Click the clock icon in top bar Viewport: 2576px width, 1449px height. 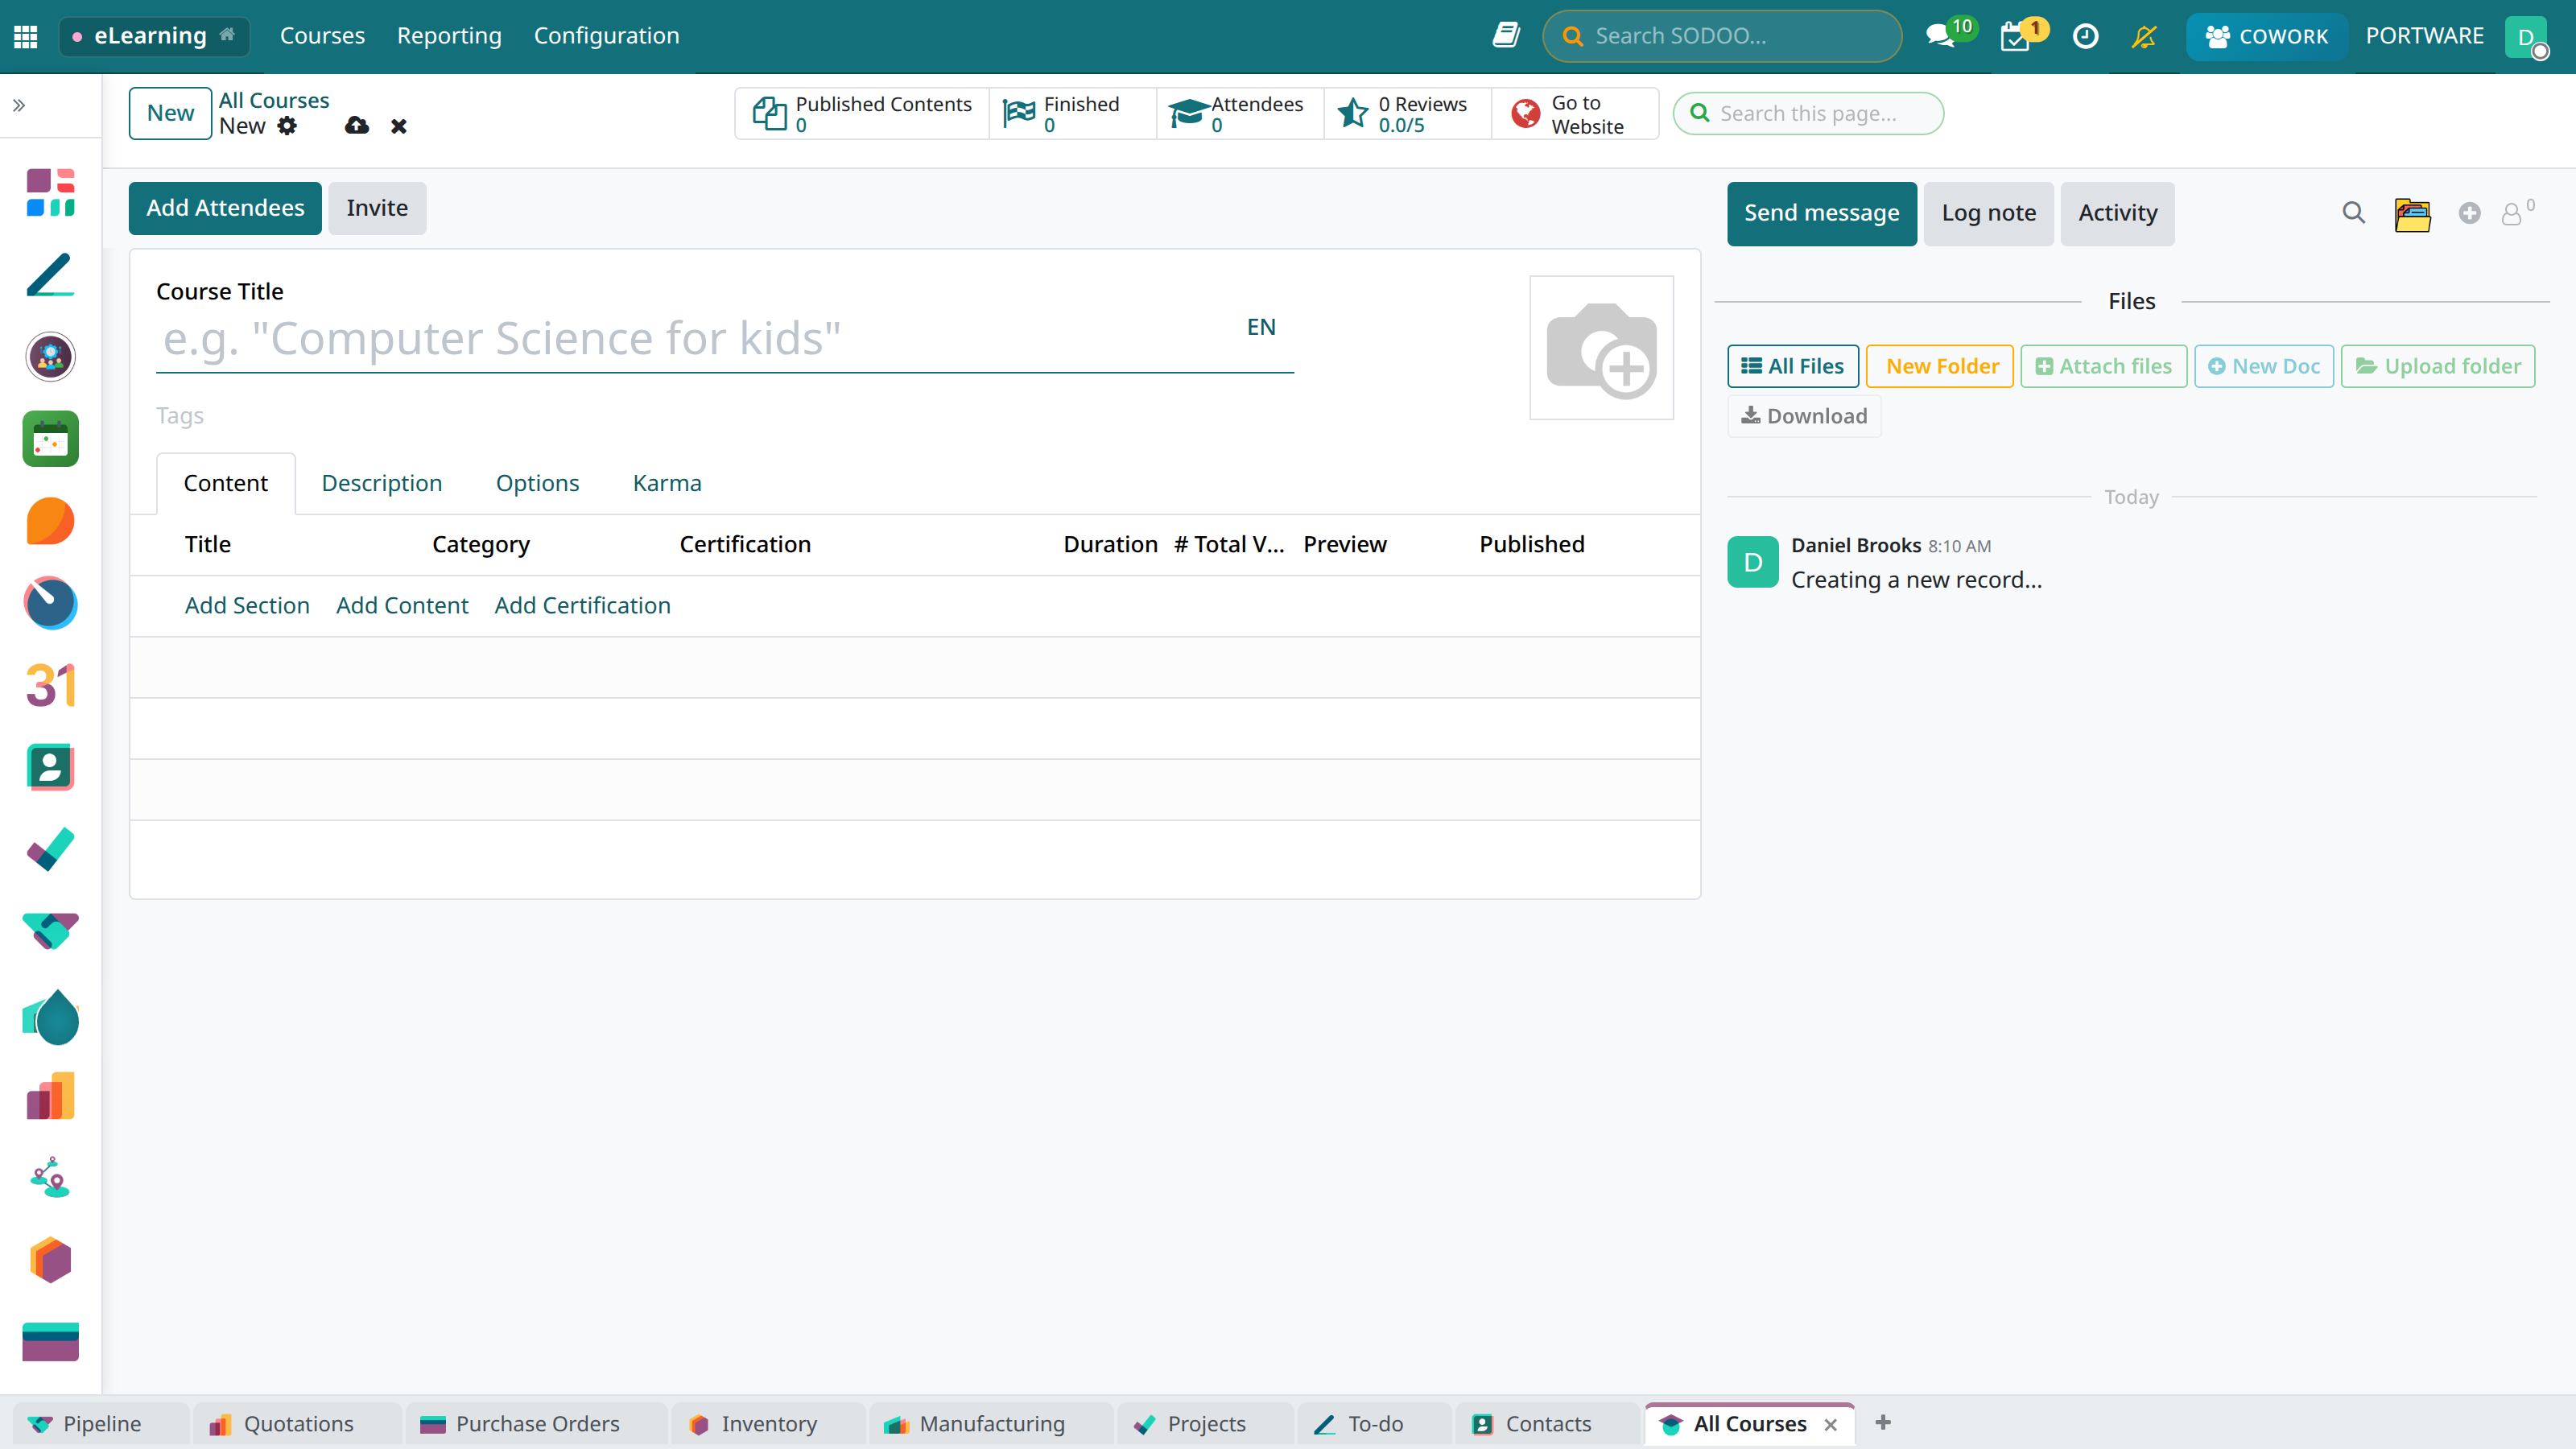tap(2085, 36)
